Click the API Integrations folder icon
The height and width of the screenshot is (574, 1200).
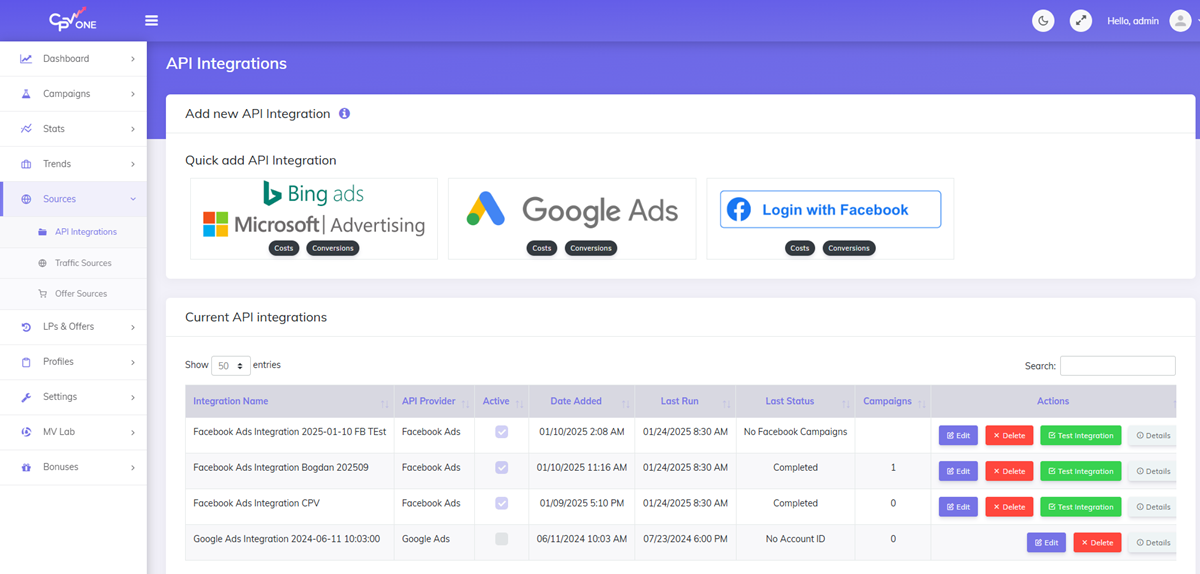click(42, 232)
